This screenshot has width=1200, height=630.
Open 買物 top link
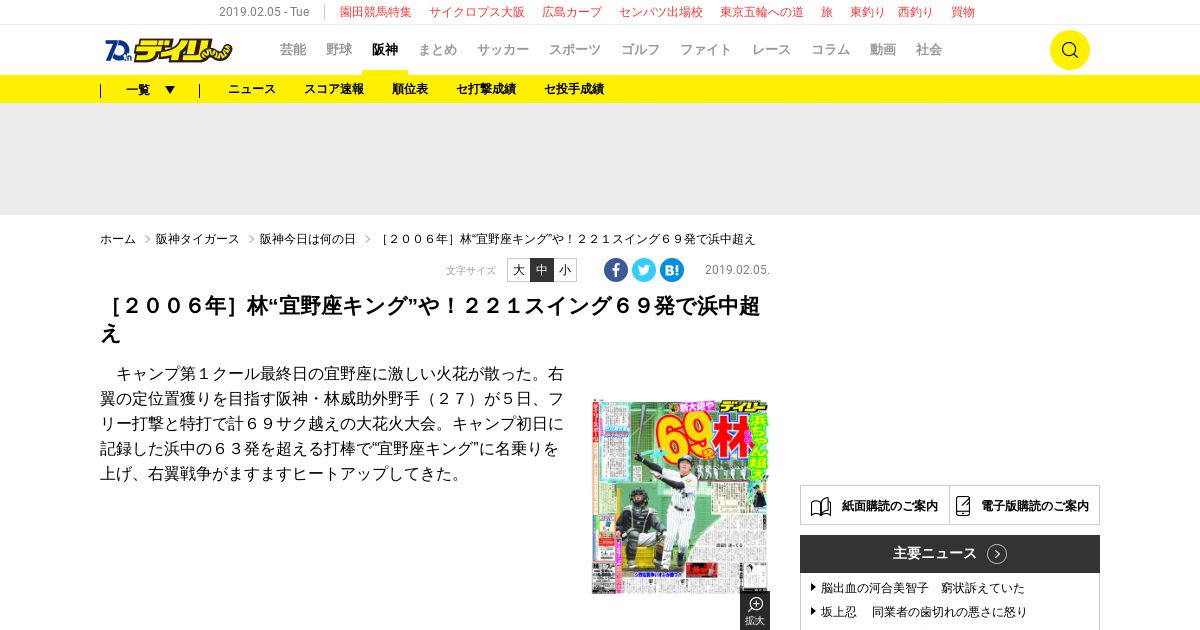pyautogui.click(x=963, y=12)
